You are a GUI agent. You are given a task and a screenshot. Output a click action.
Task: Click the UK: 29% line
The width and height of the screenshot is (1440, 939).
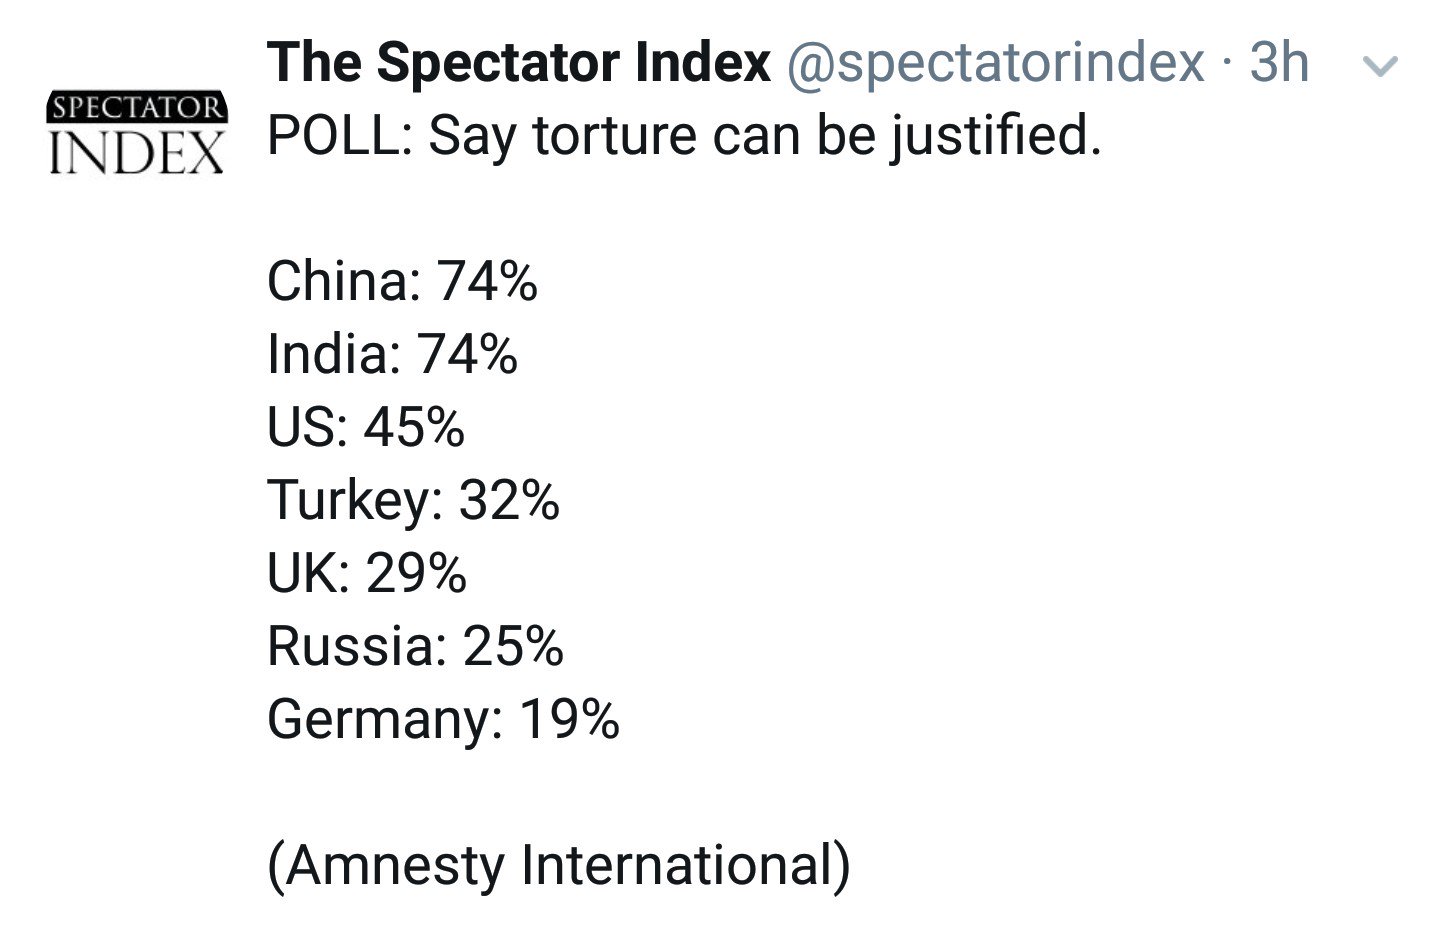point(366,572)
